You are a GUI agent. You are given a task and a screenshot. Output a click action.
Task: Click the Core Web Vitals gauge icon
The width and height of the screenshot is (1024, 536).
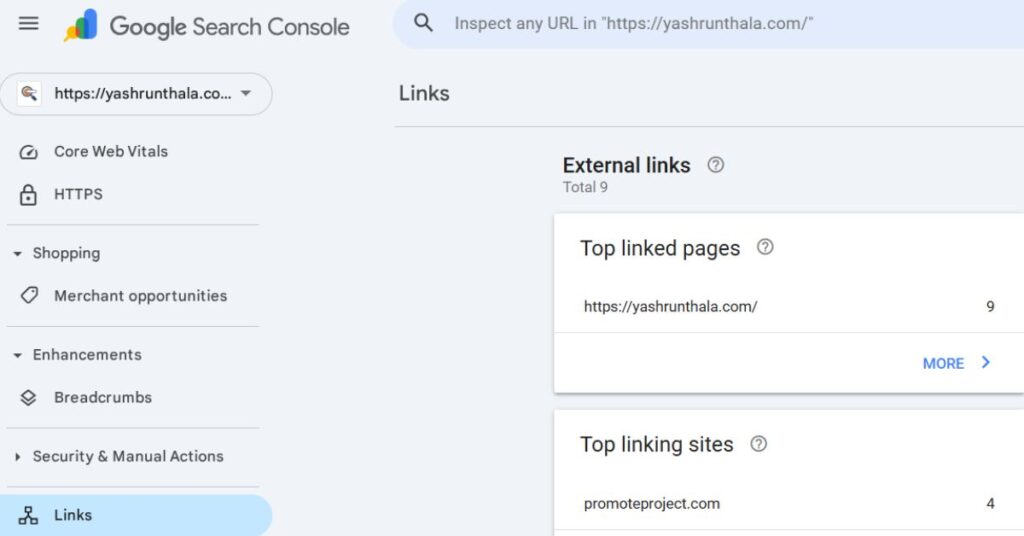click(29, 152)
